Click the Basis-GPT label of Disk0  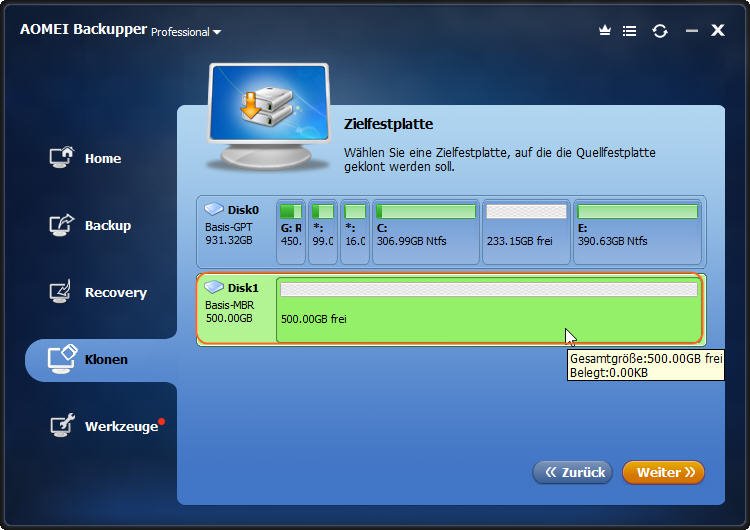(x=229, y=227)
